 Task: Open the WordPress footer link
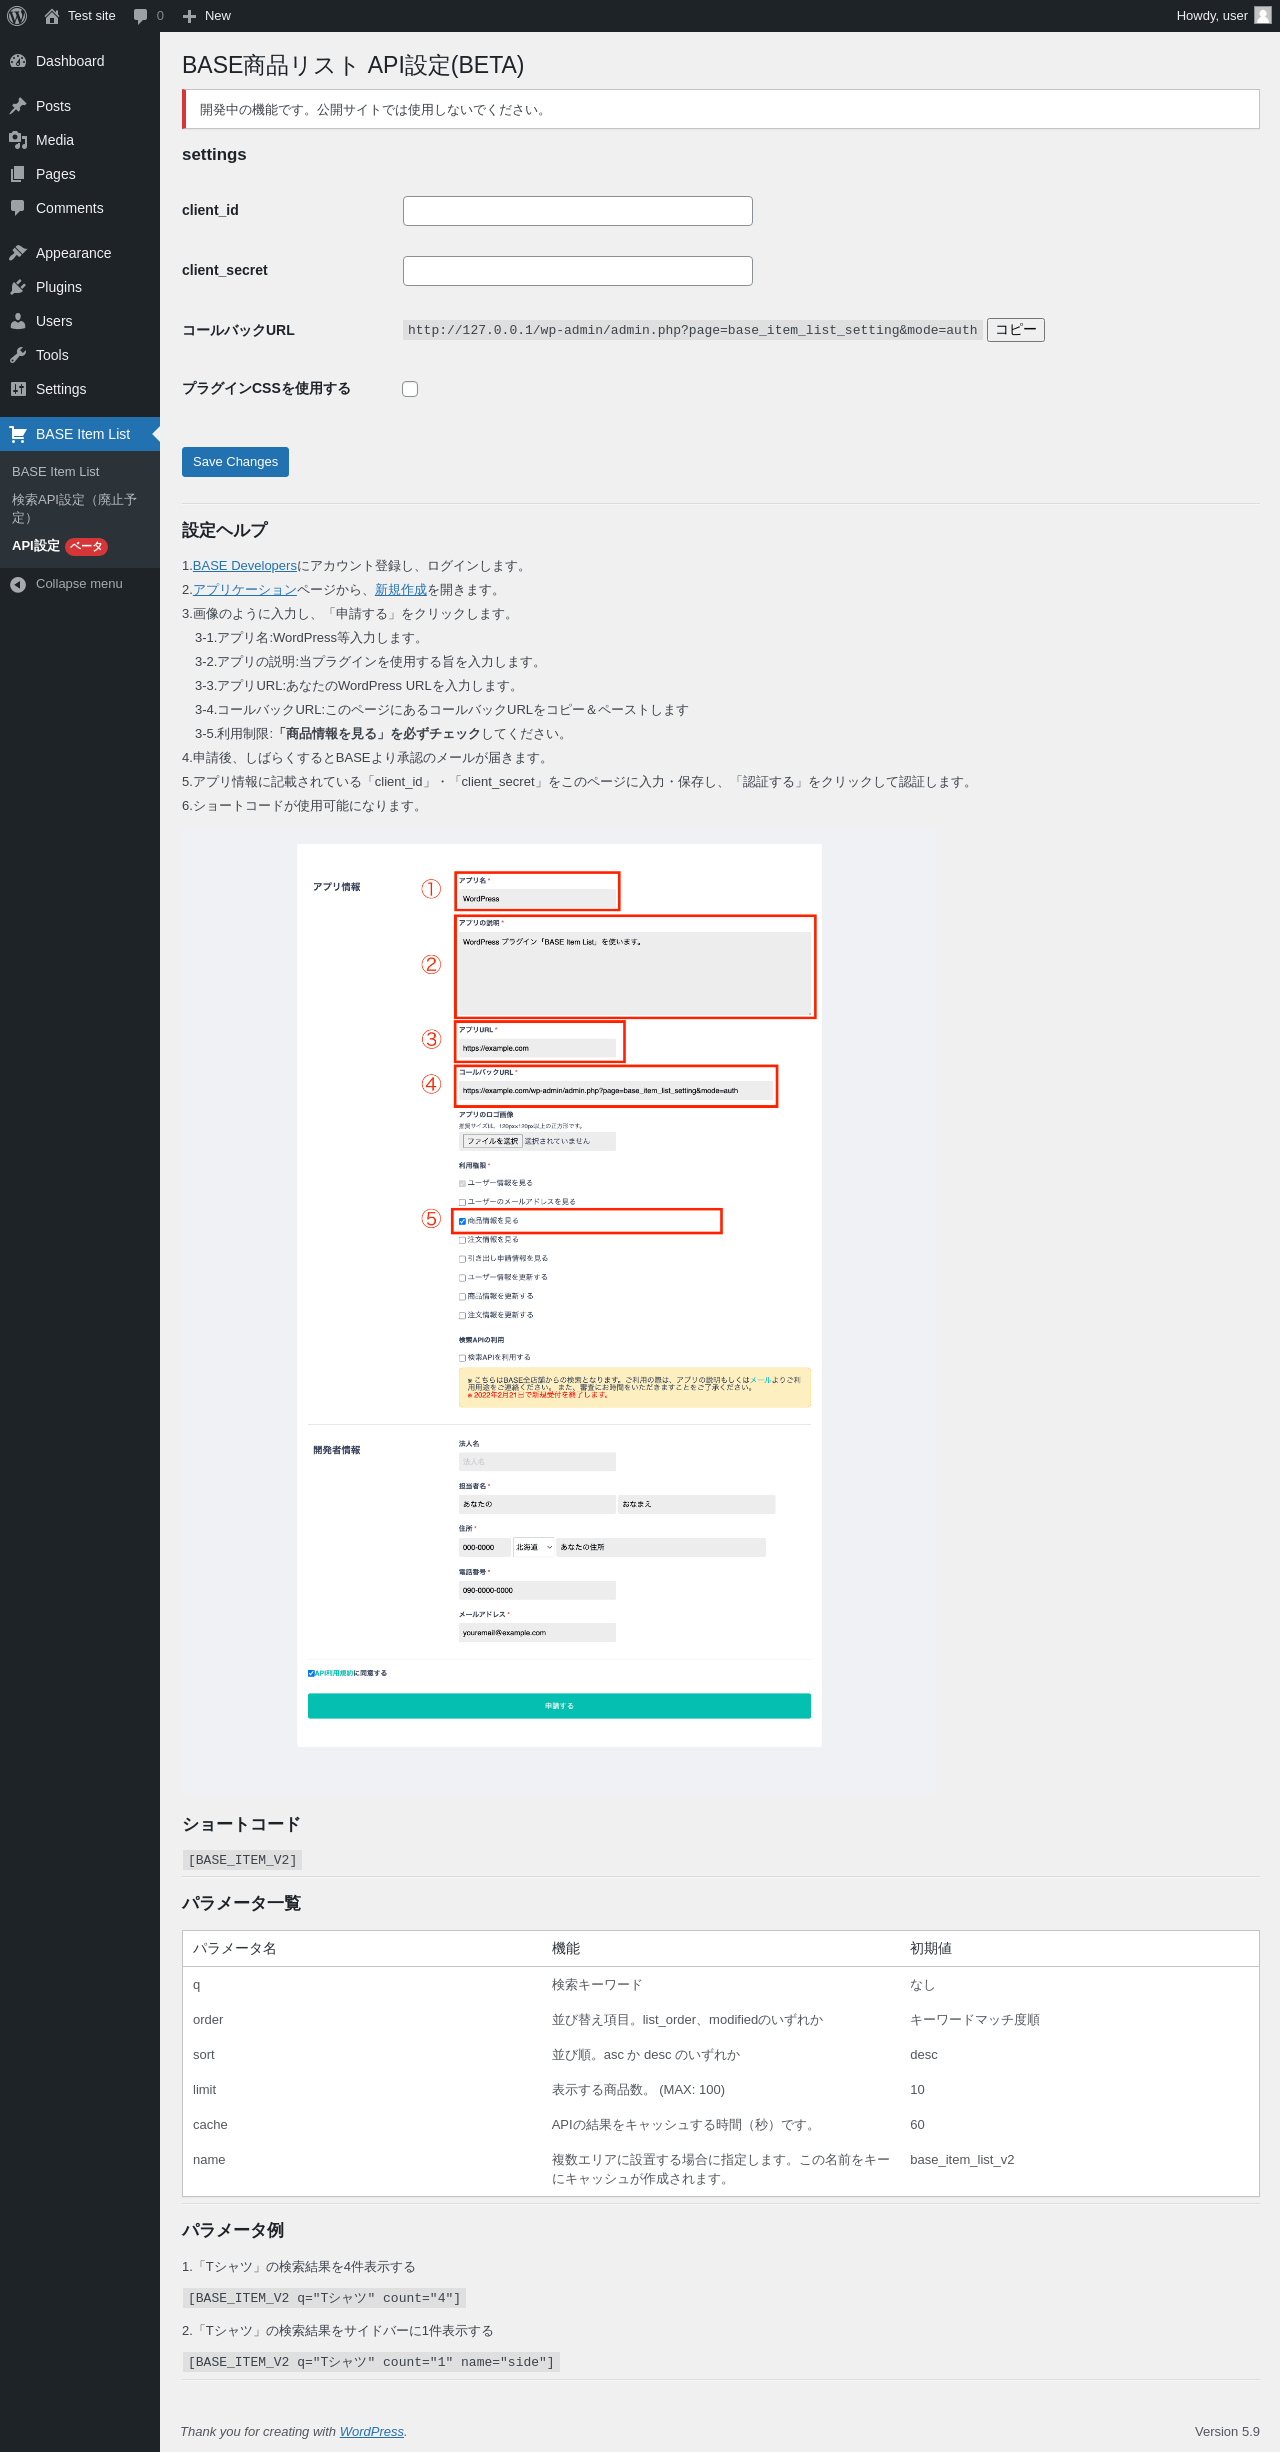(x=372, y=2432)
